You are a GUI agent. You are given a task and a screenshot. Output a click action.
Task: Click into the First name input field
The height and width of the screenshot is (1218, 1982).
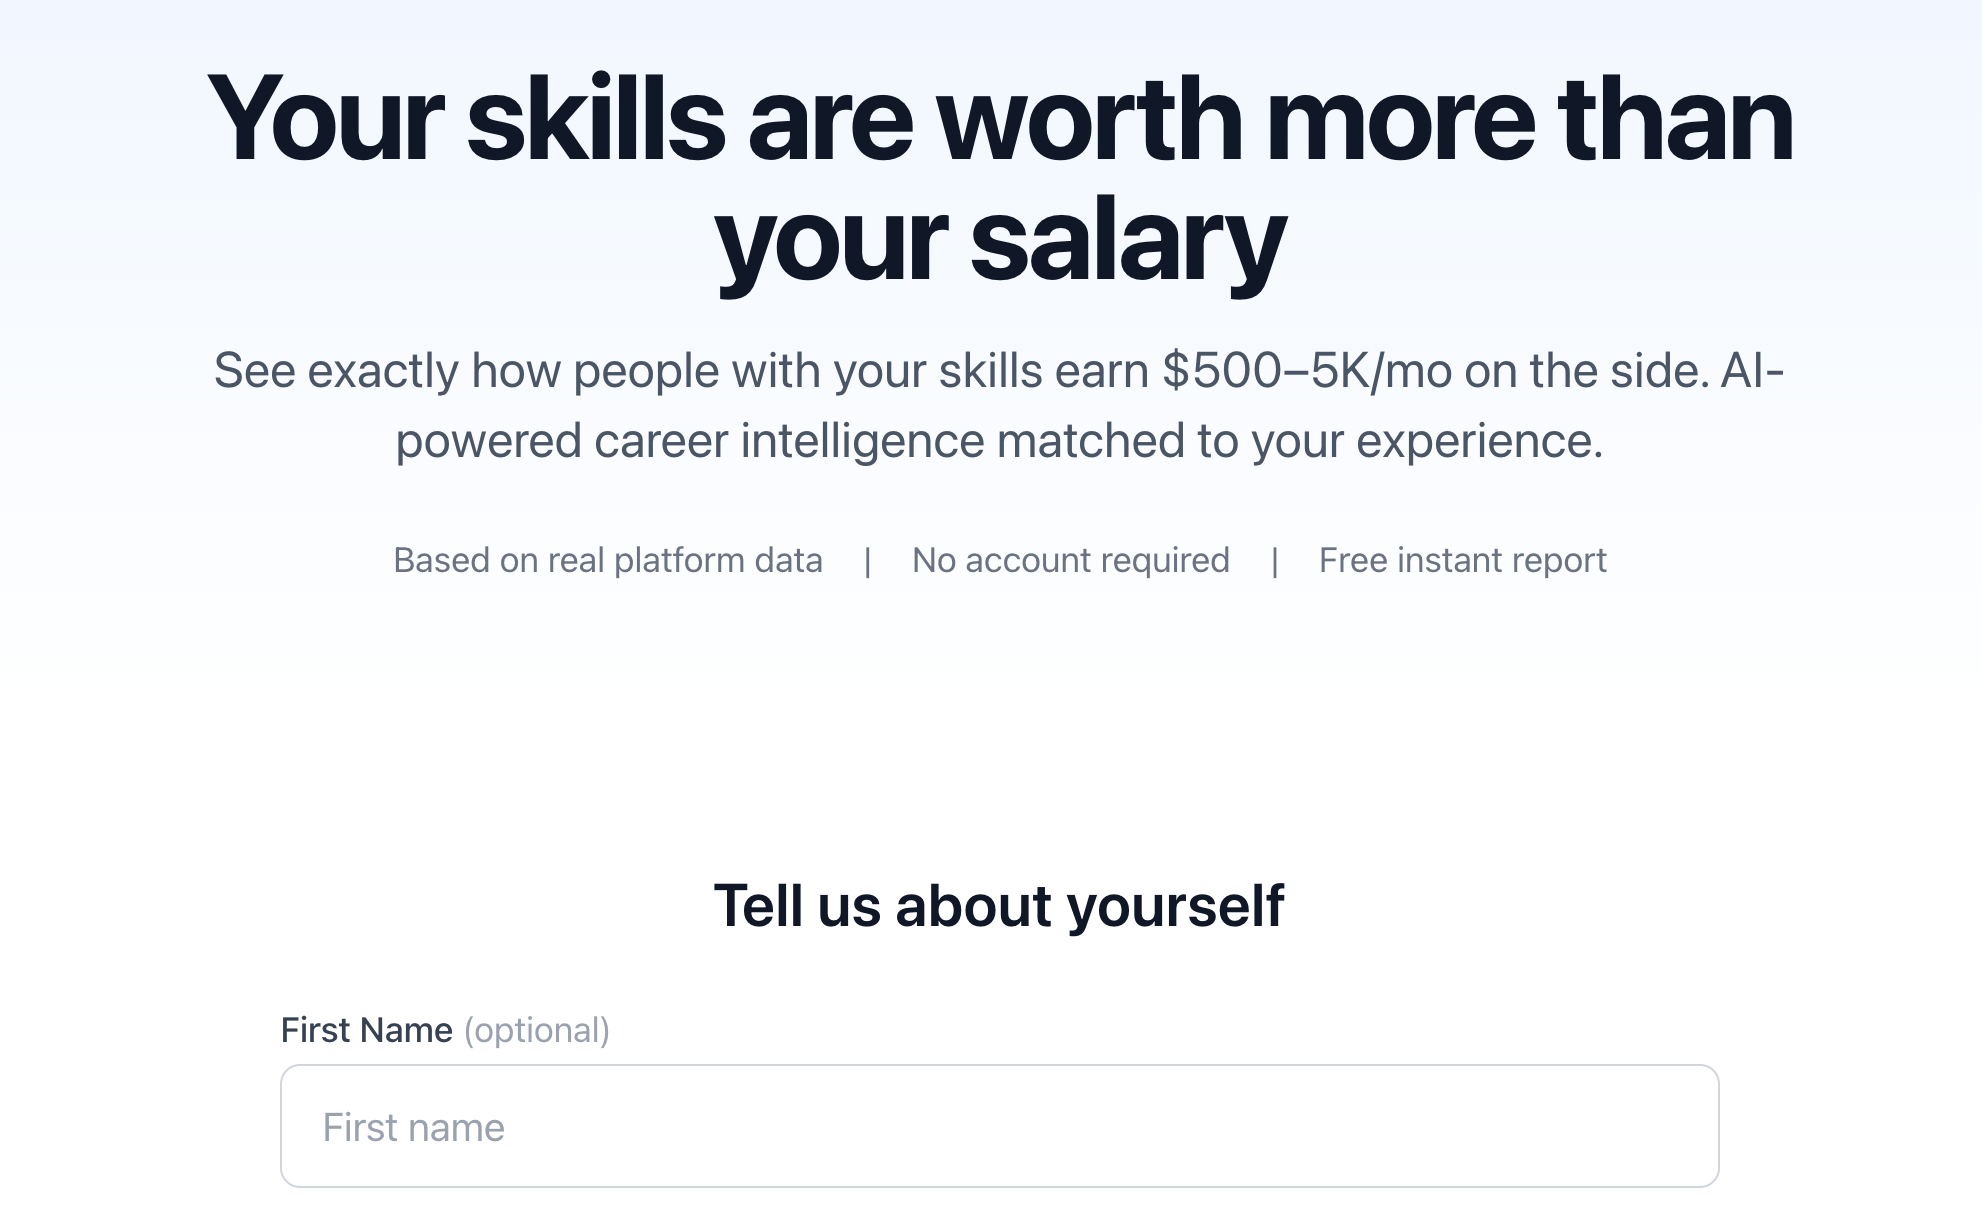click(x=1000, y=1127)
